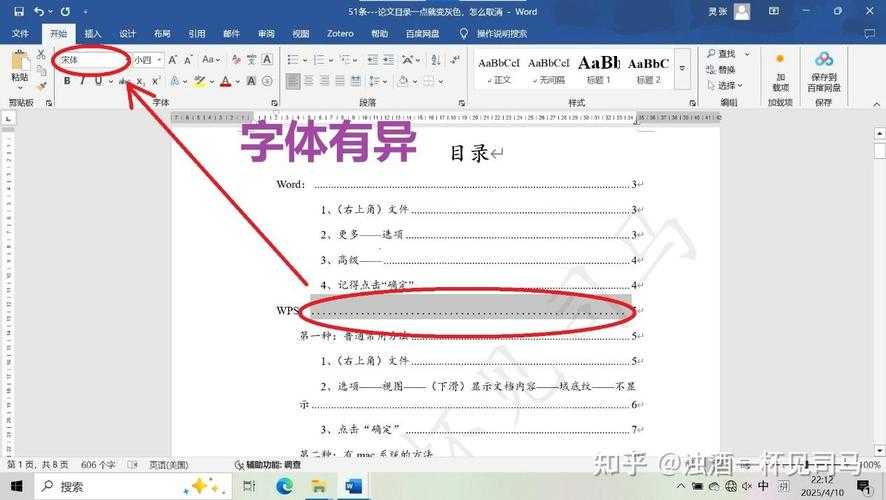Click the Undo arrow in the quick access toolbar
This screenshot has height=500, width=886.
point(38,11)
